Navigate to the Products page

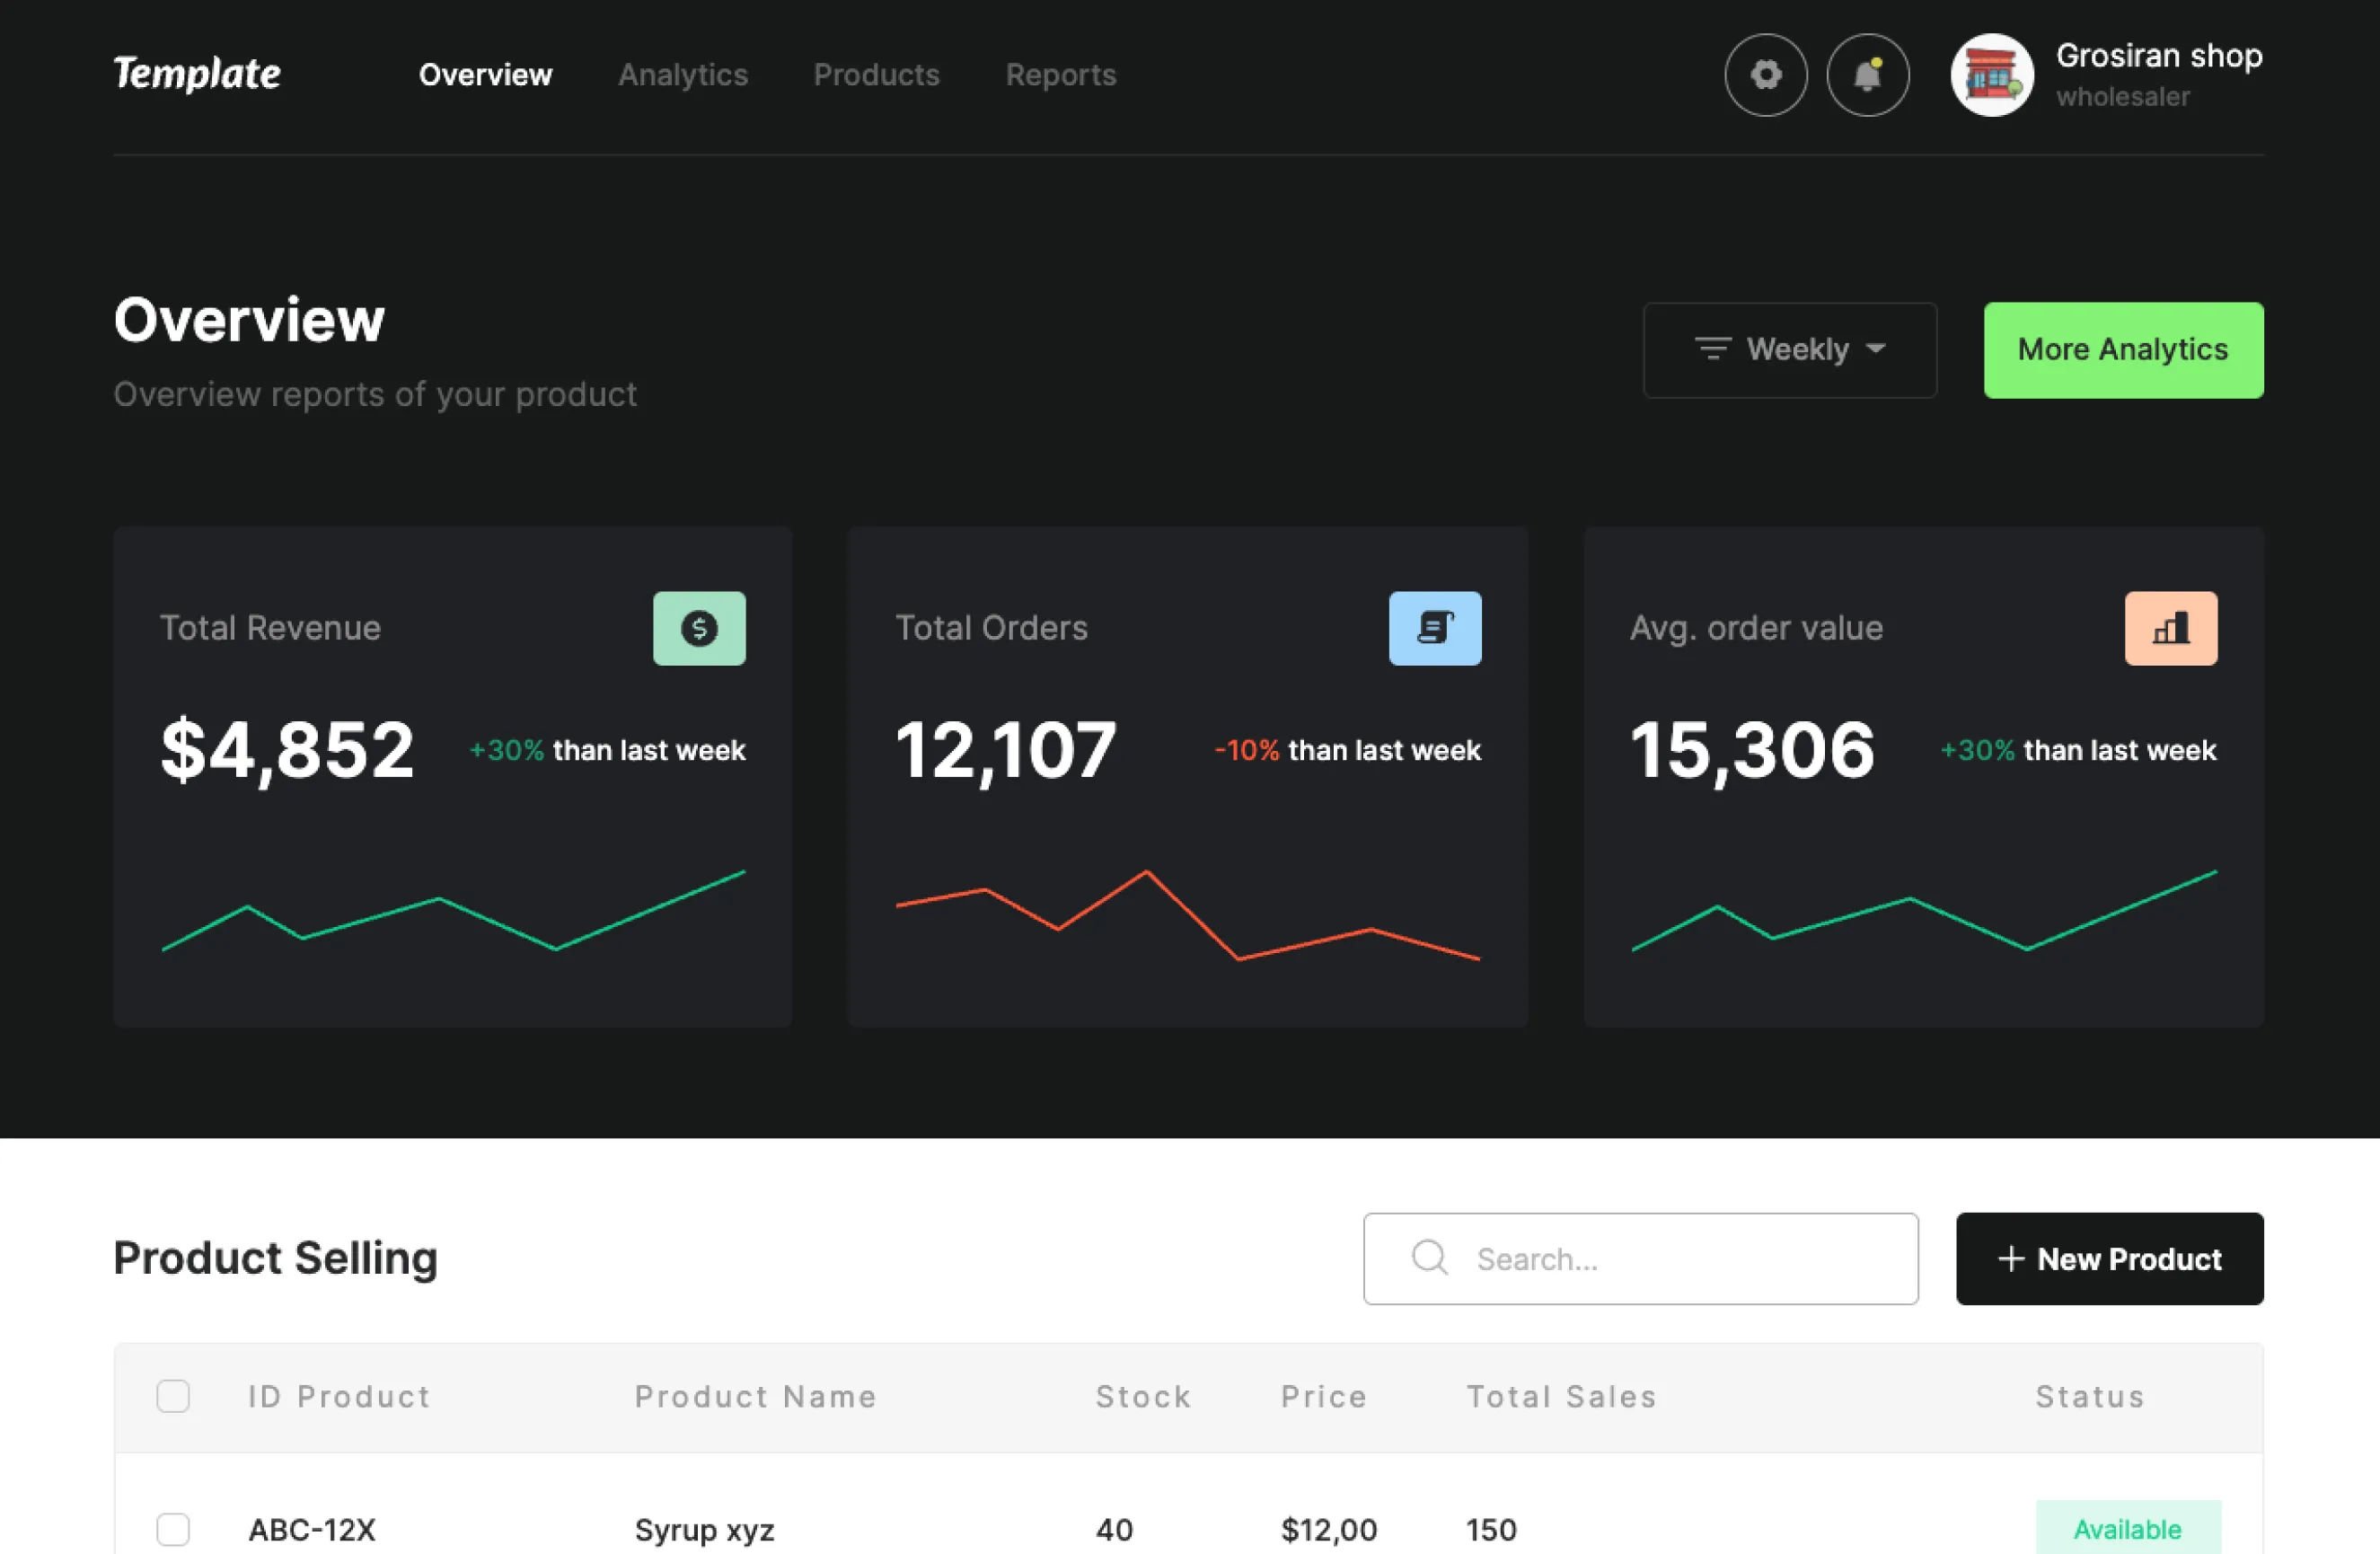point(877,75)
